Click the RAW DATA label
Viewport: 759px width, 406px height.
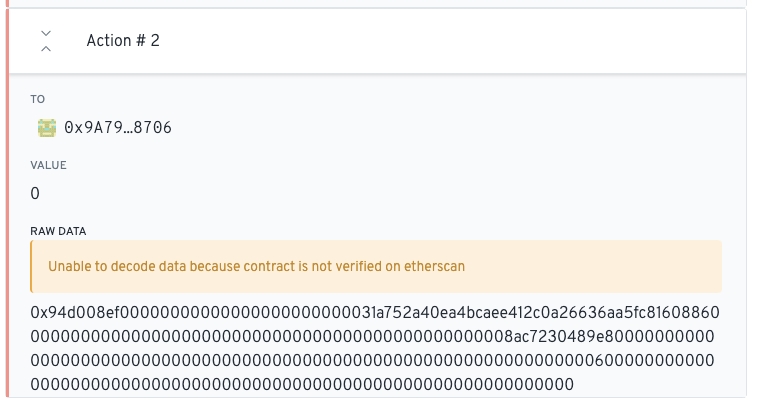pos(58,231)
